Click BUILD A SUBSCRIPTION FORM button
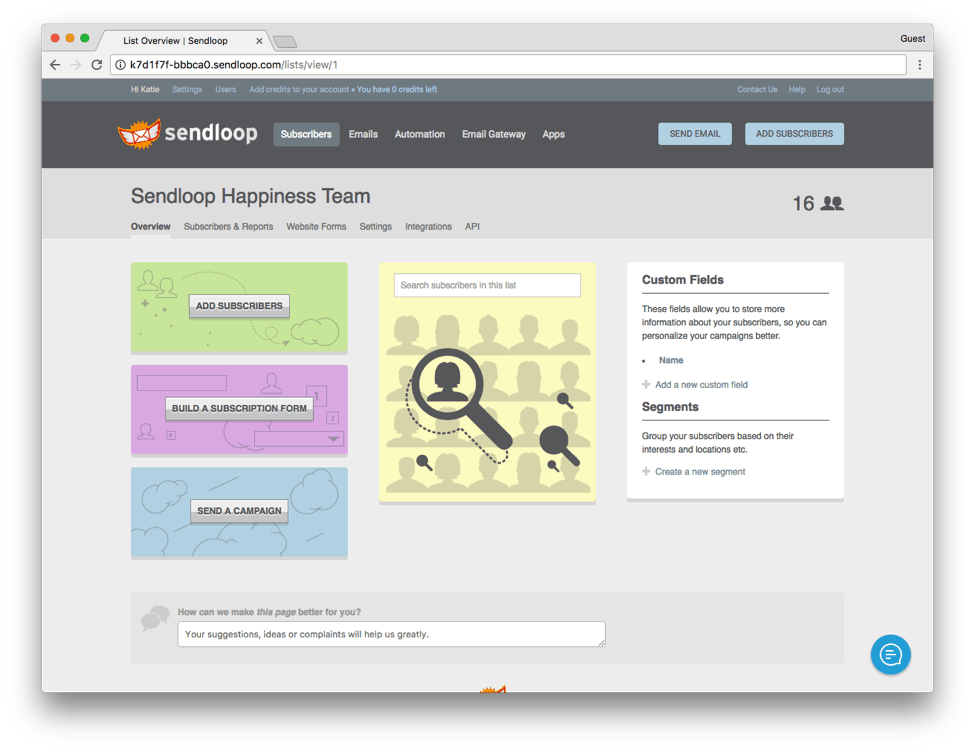This screenshot has height=752, width=975. pyautogui.click(x=239, y=408)
